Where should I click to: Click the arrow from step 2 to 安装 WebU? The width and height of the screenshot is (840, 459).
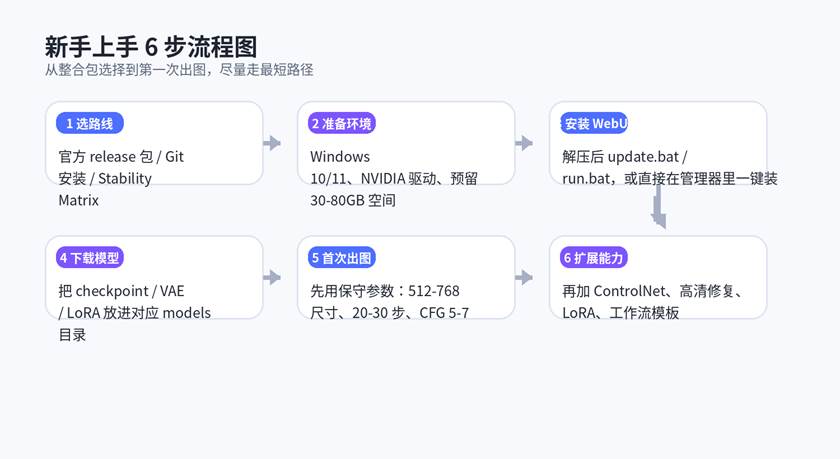[x=523, y=143]
